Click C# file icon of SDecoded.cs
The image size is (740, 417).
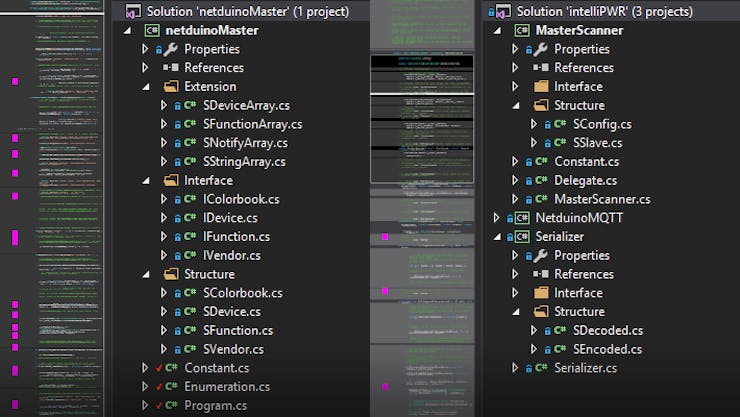pyautogui.click(x=560, y=330)
